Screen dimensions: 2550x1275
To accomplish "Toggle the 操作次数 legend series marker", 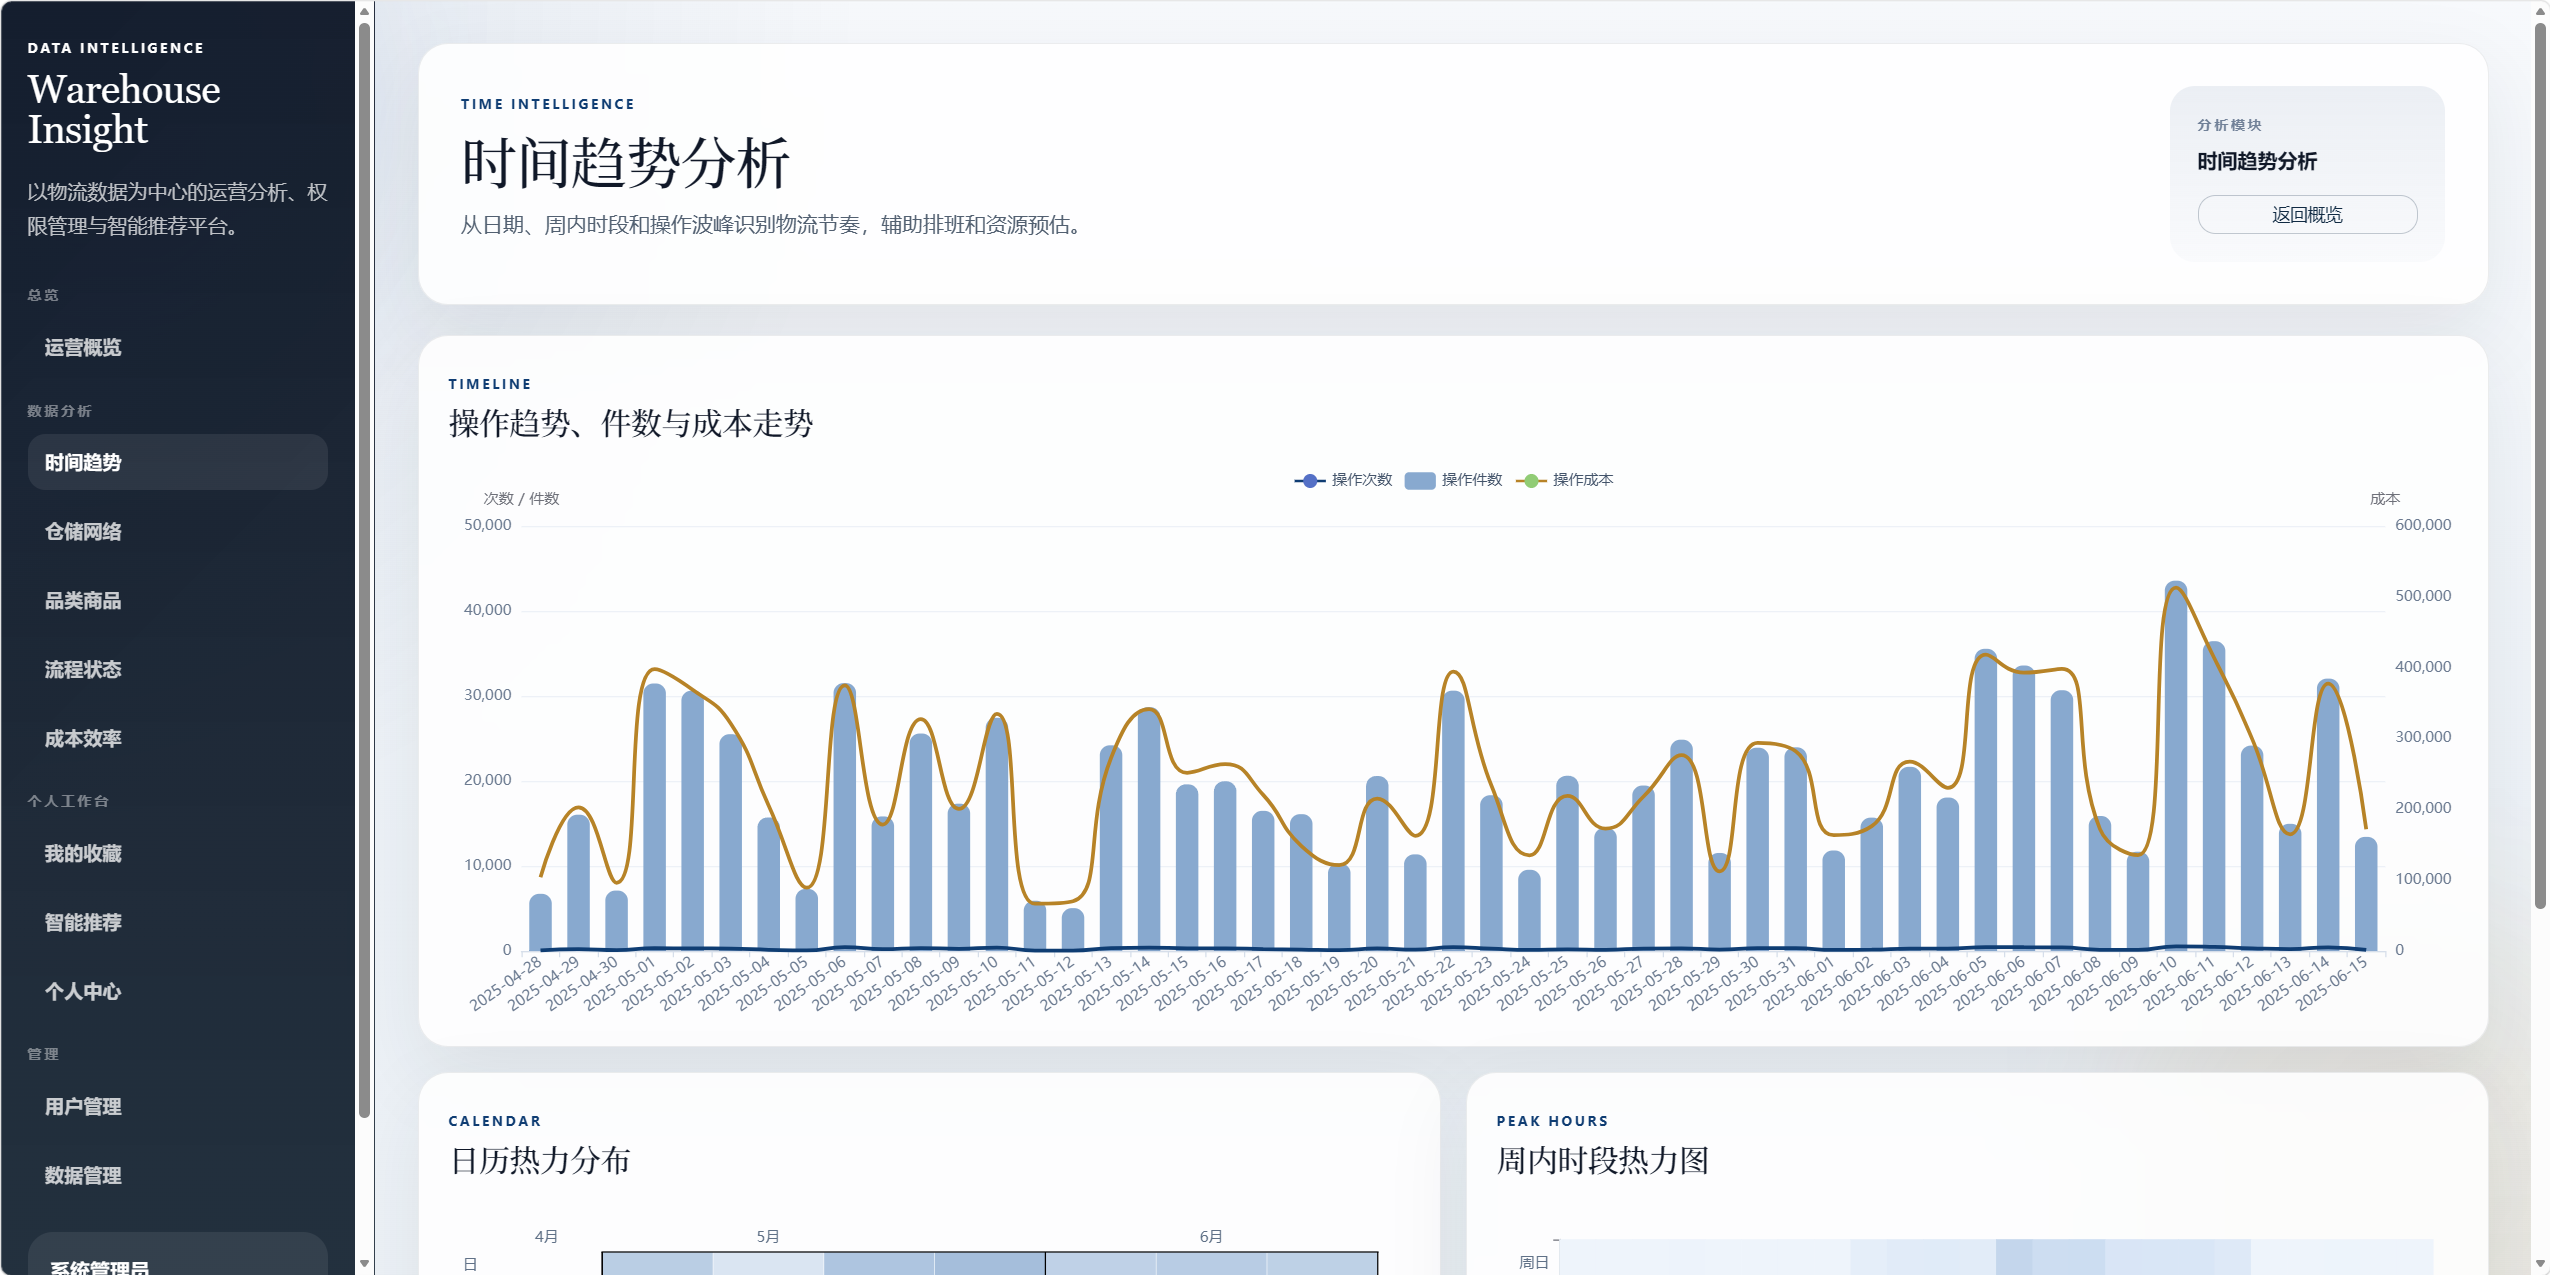I will point(1309,481).
